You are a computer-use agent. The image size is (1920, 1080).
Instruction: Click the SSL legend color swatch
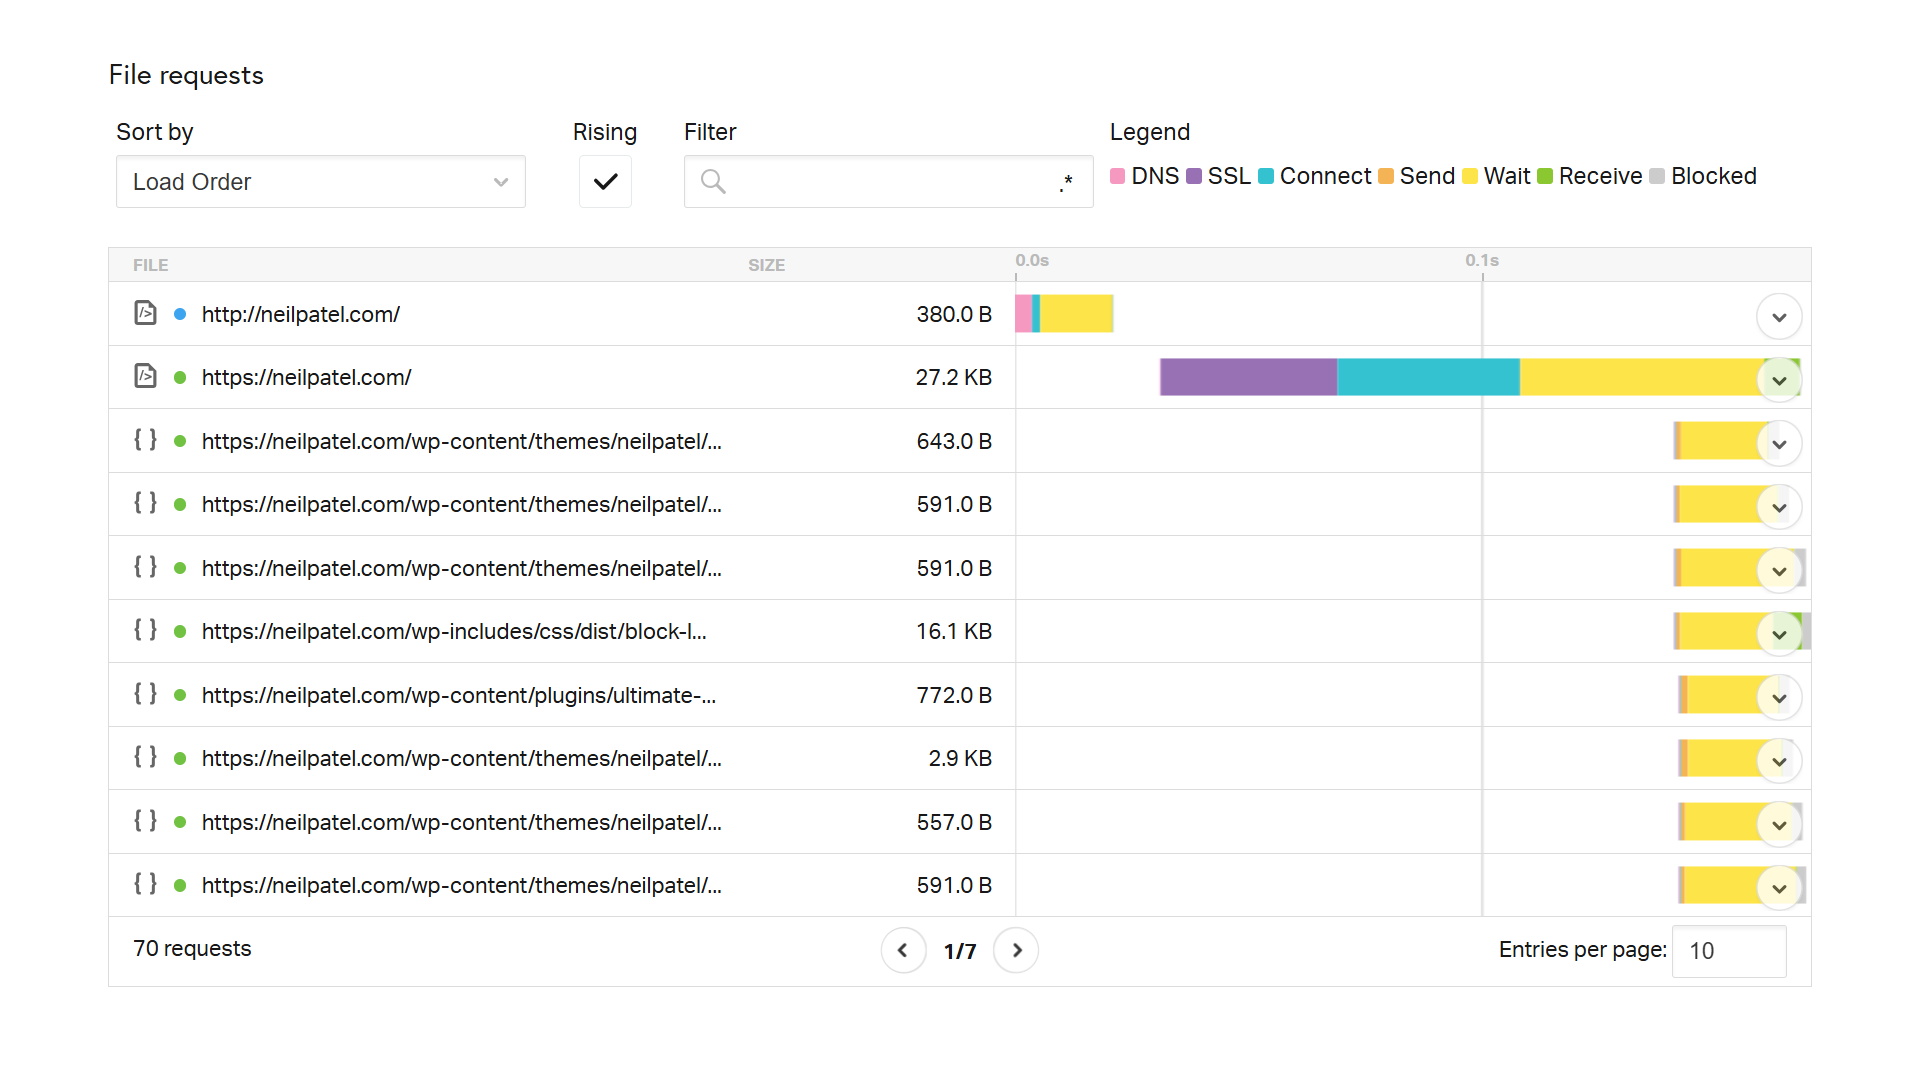tap(1194, 176)
